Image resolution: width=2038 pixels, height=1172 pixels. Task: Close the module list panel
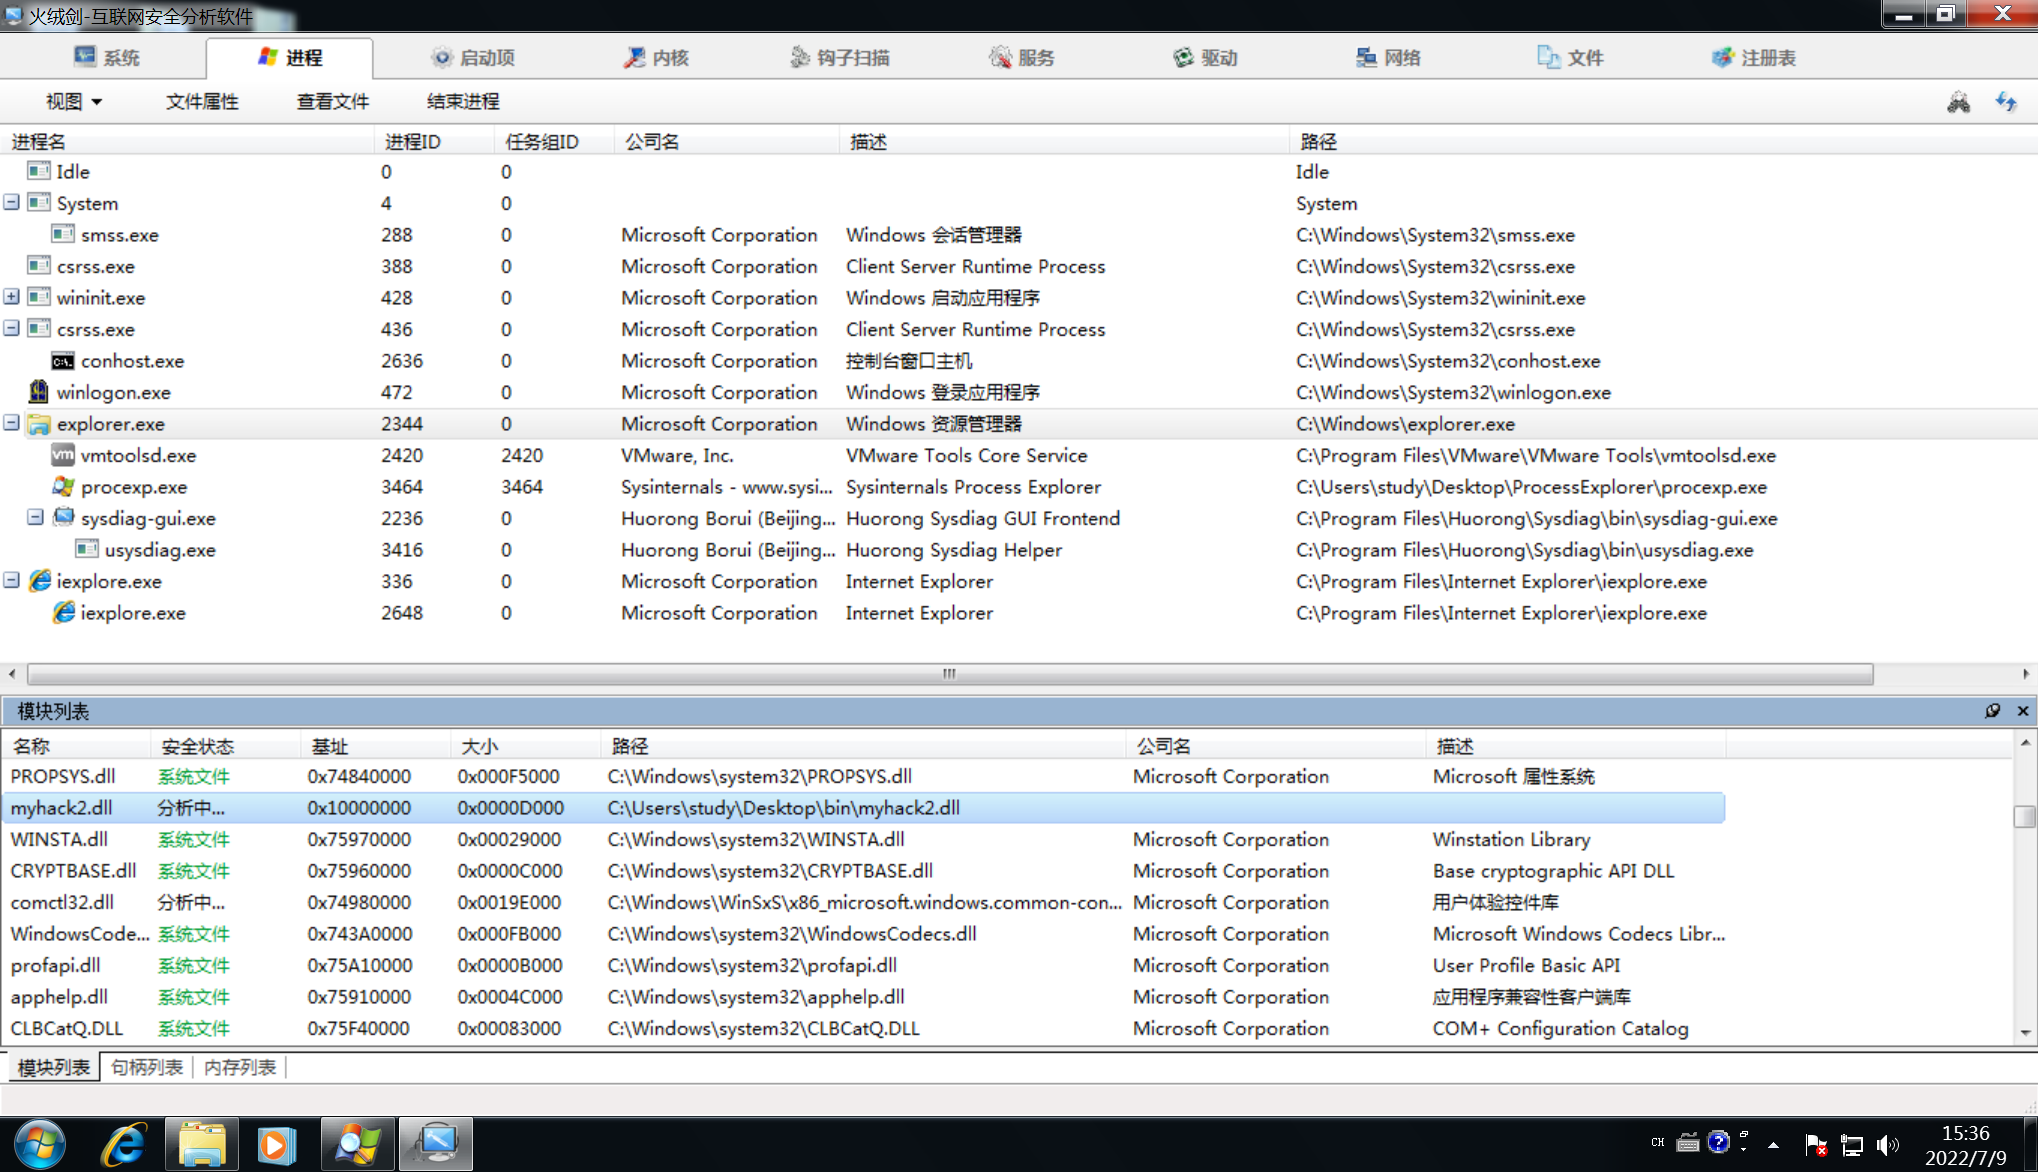2023,711
